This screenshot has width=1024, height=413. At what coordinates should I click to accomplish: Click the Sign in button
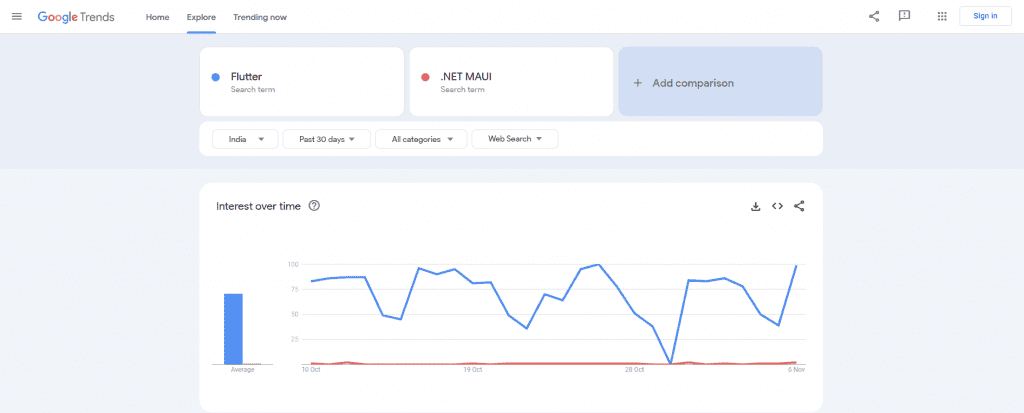(x=985, y=16)
